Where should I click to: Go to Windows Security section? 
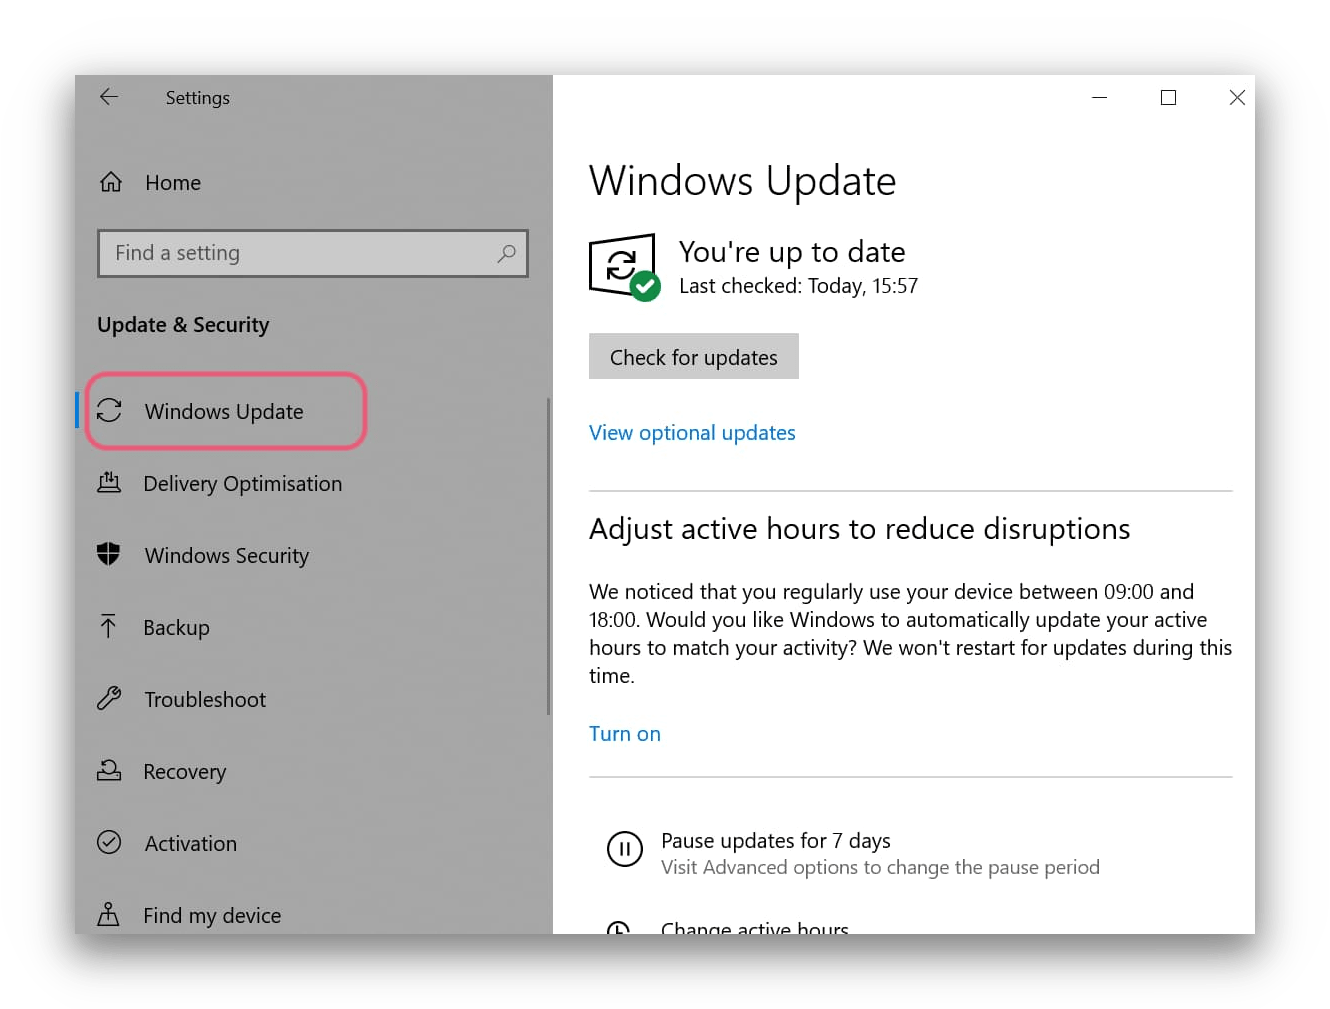point(227,556)
